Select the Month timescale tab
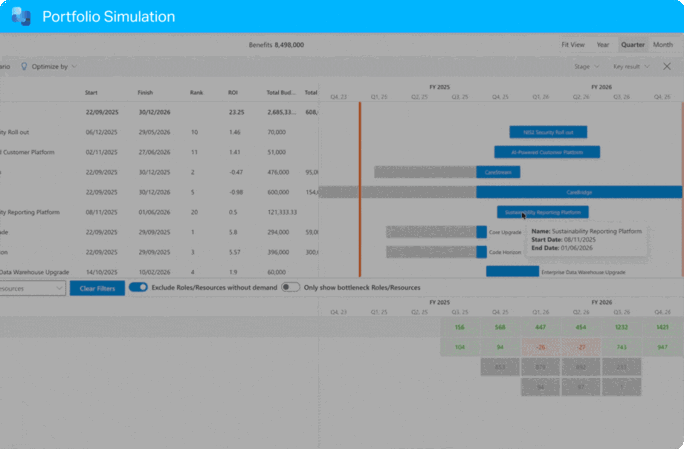684x449 pixels. [x=663, y=45]
